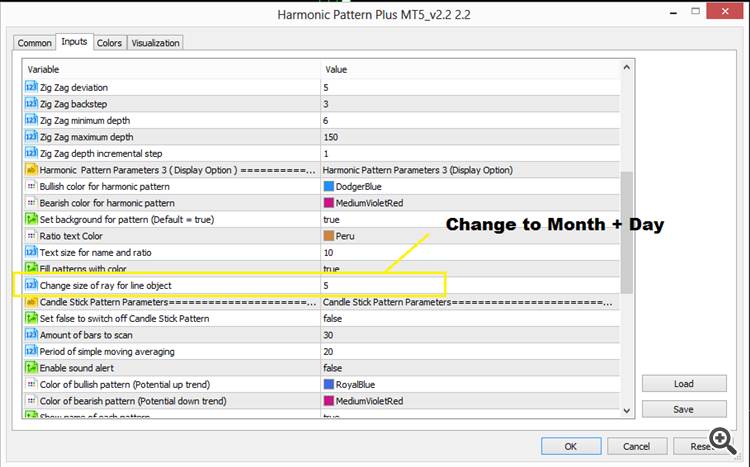Viewport: 750px width, 467px height.
Task: Click scroll up arrow of inputs list
Action: click(x=627, y=68)
